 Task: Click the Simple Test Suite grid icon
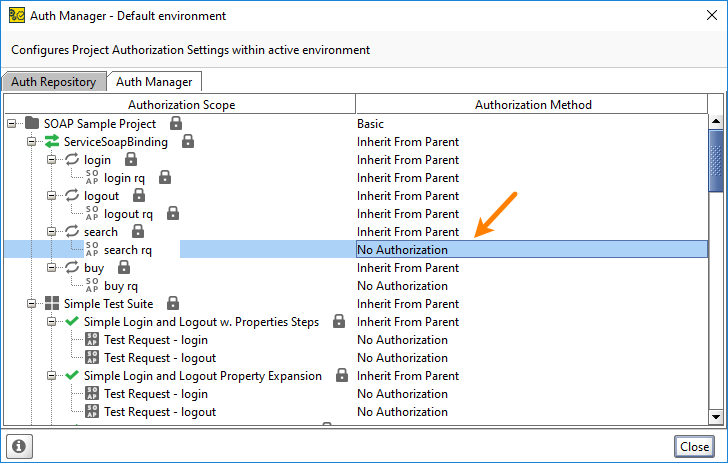point(52,303)
